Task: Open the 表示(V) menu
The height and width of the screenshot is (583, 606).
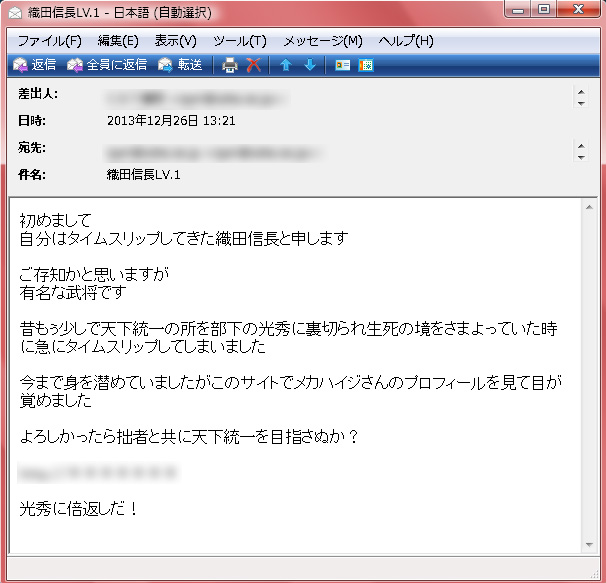Action: 175,41
